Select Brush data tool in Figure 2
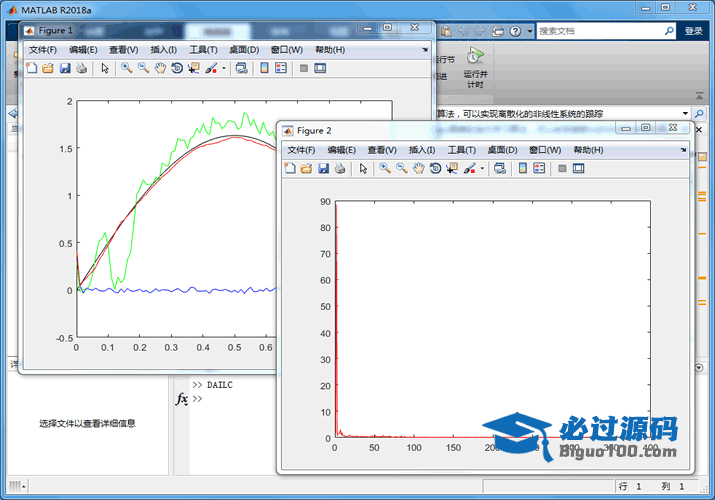 click(470, 169)
